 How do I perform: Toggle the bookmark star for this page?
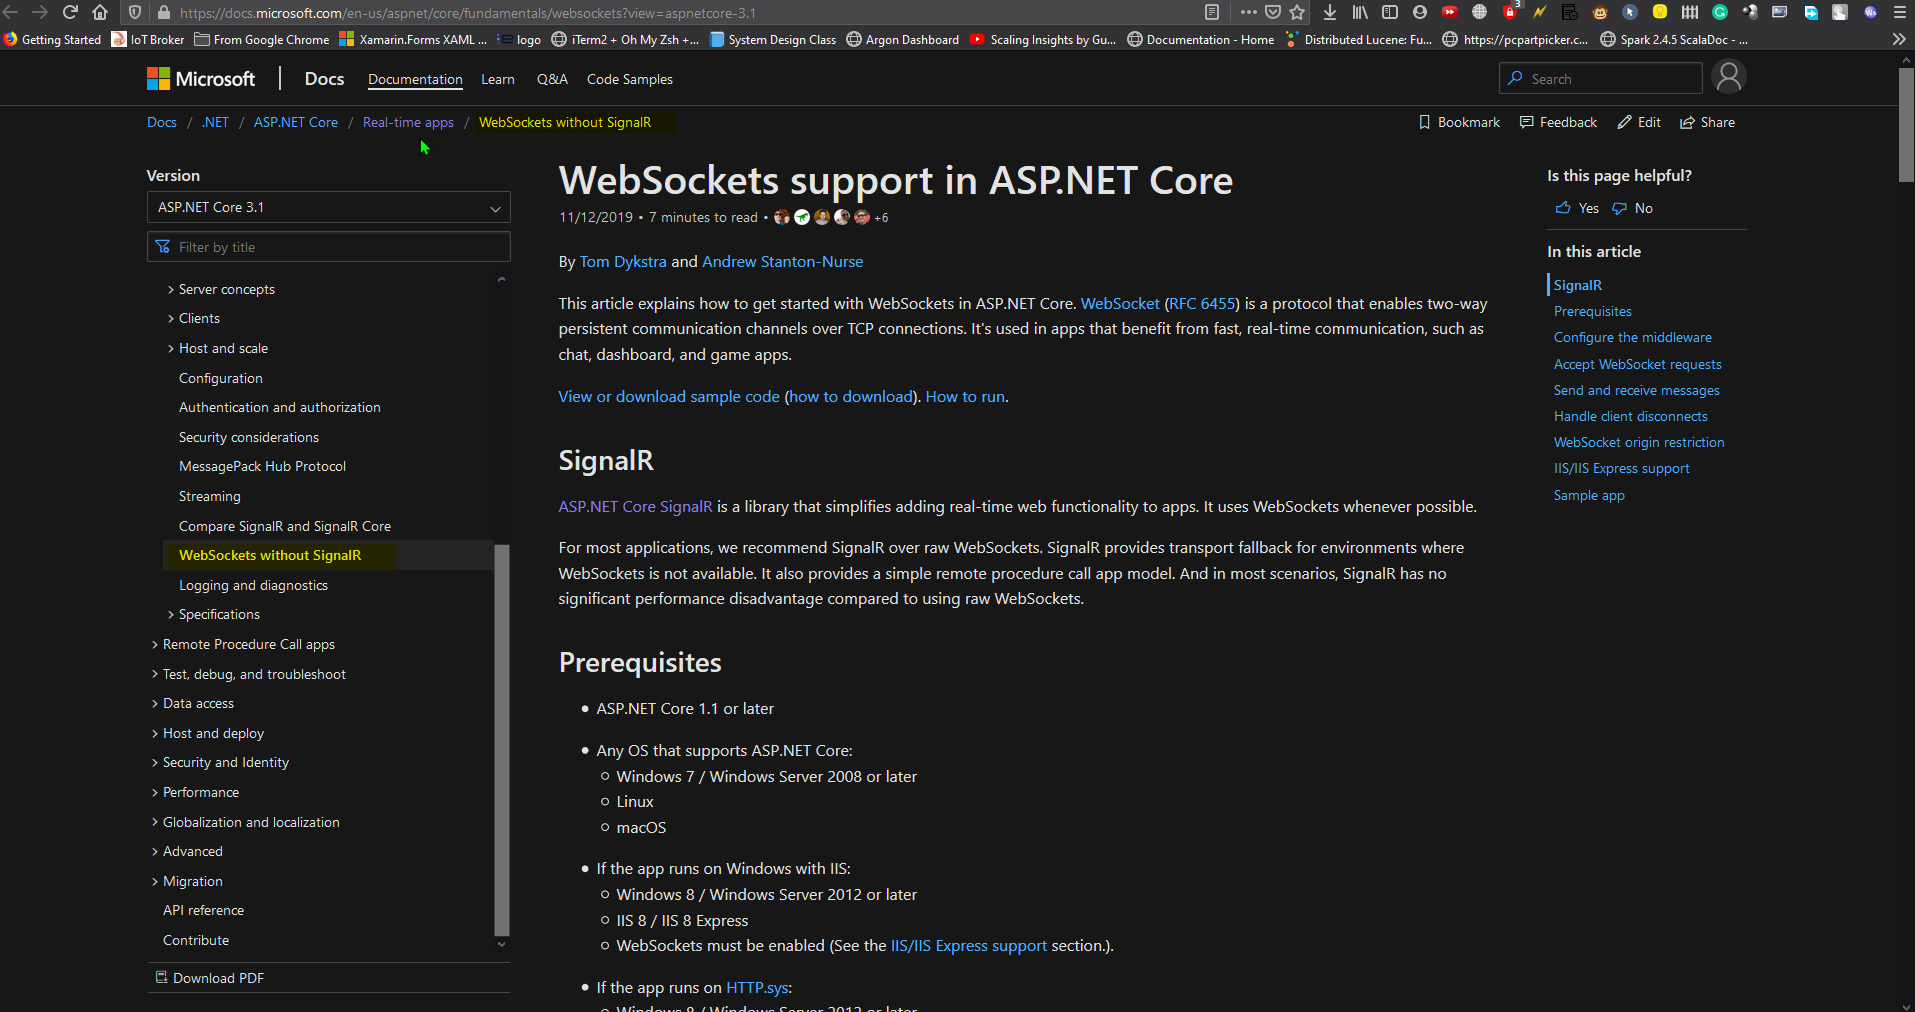1296,12
